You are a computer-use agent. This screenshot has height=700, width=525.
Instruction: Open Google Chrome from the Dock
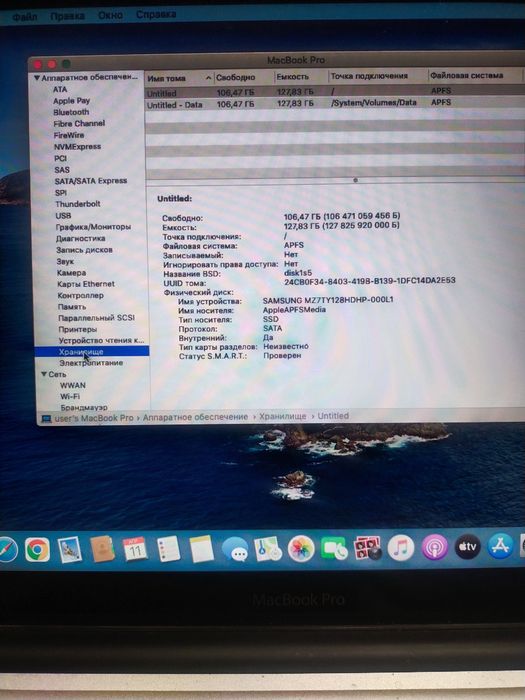pos(38,550)
